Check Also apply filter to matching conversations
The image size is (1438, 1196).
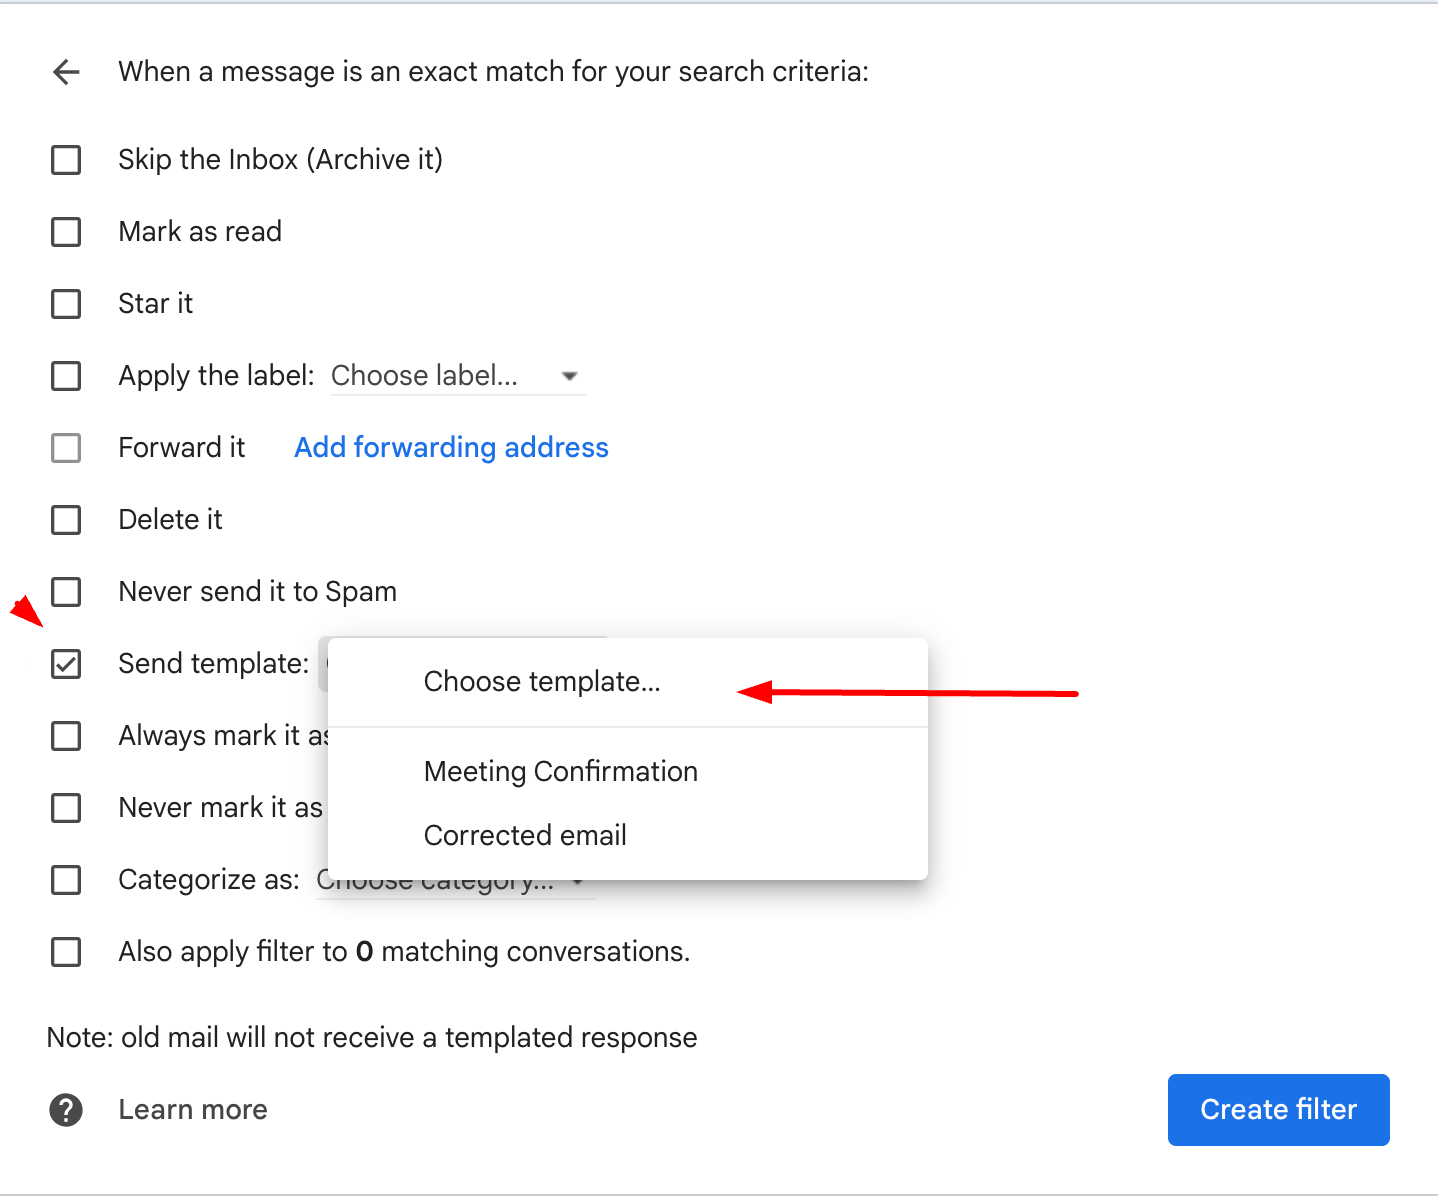[x=66, y=952]
